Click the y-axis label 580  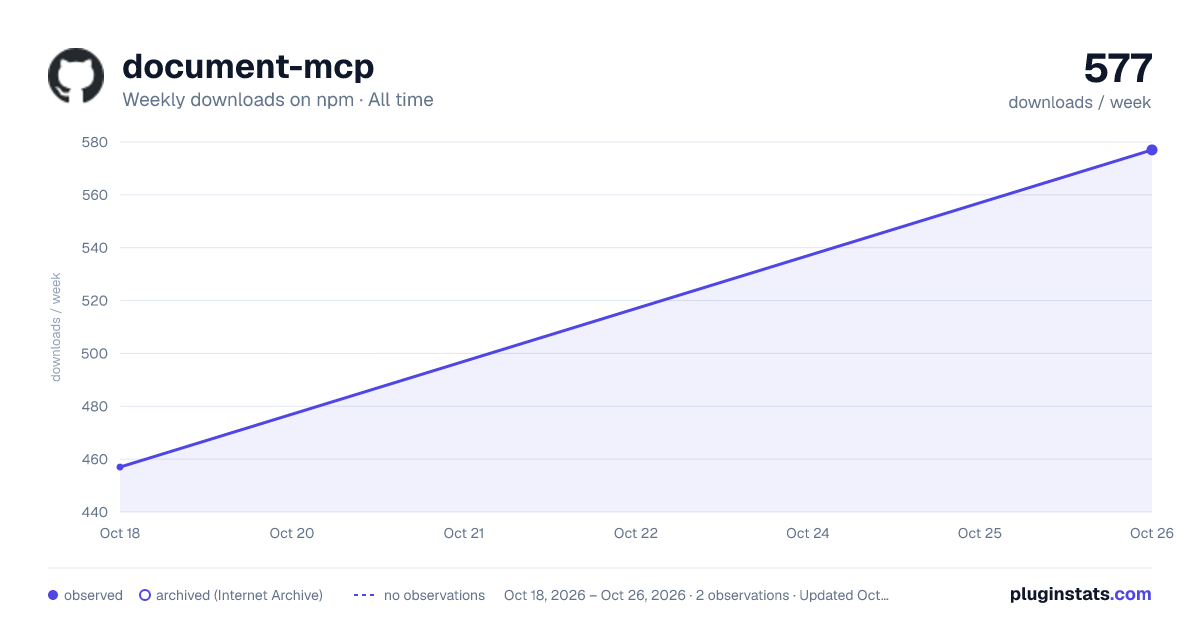pyautogui.click(x=94, y=142)
